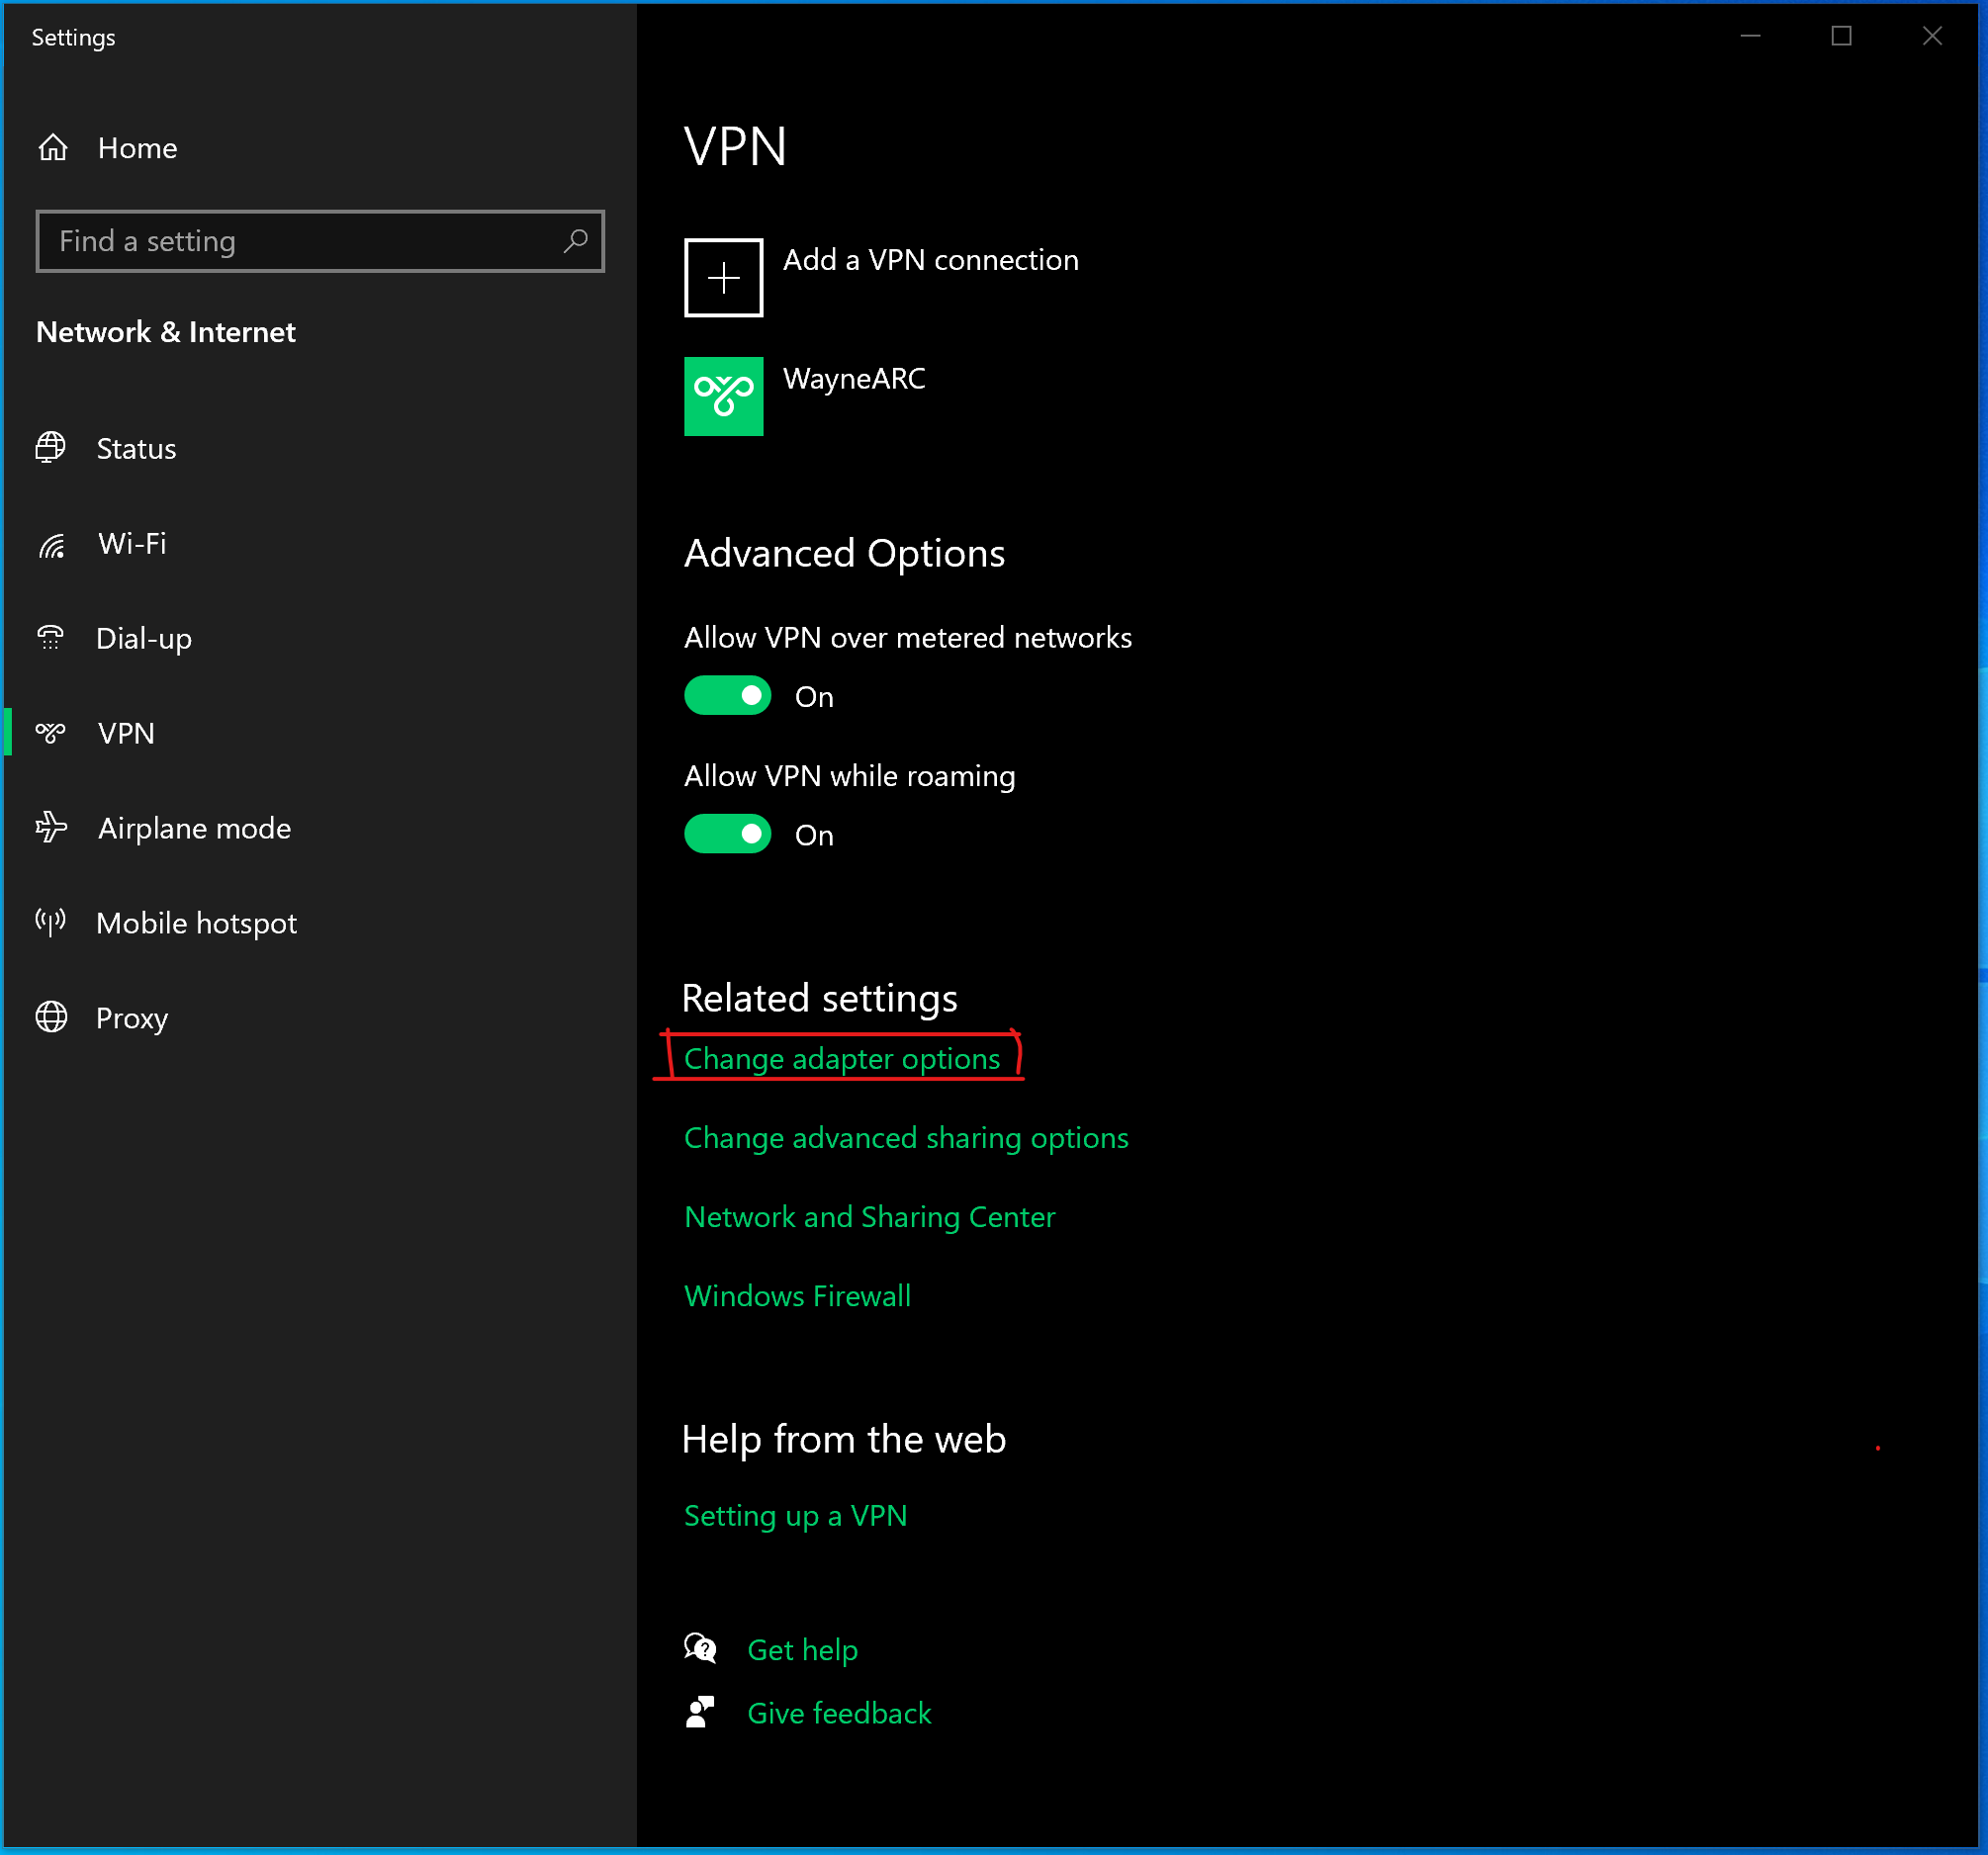The height and width of the screenshot is (1855, 1988).
Task: Click the Get help chat icon
Action: tap(700, 1648)
